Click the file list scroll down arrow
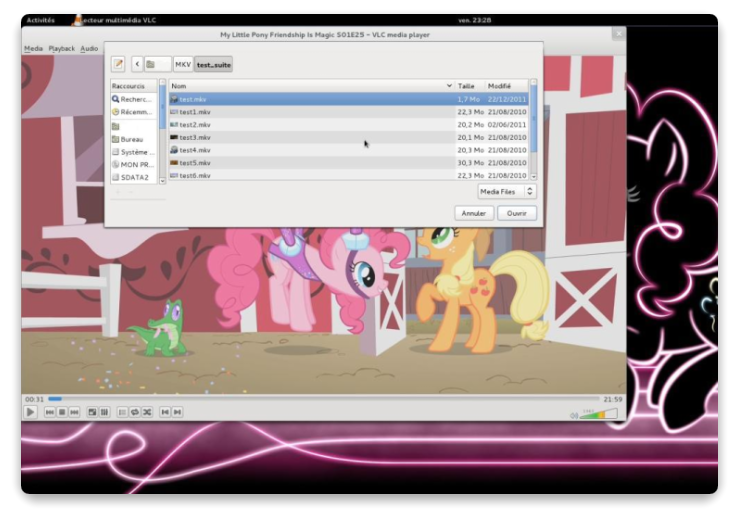 [534, 177]
